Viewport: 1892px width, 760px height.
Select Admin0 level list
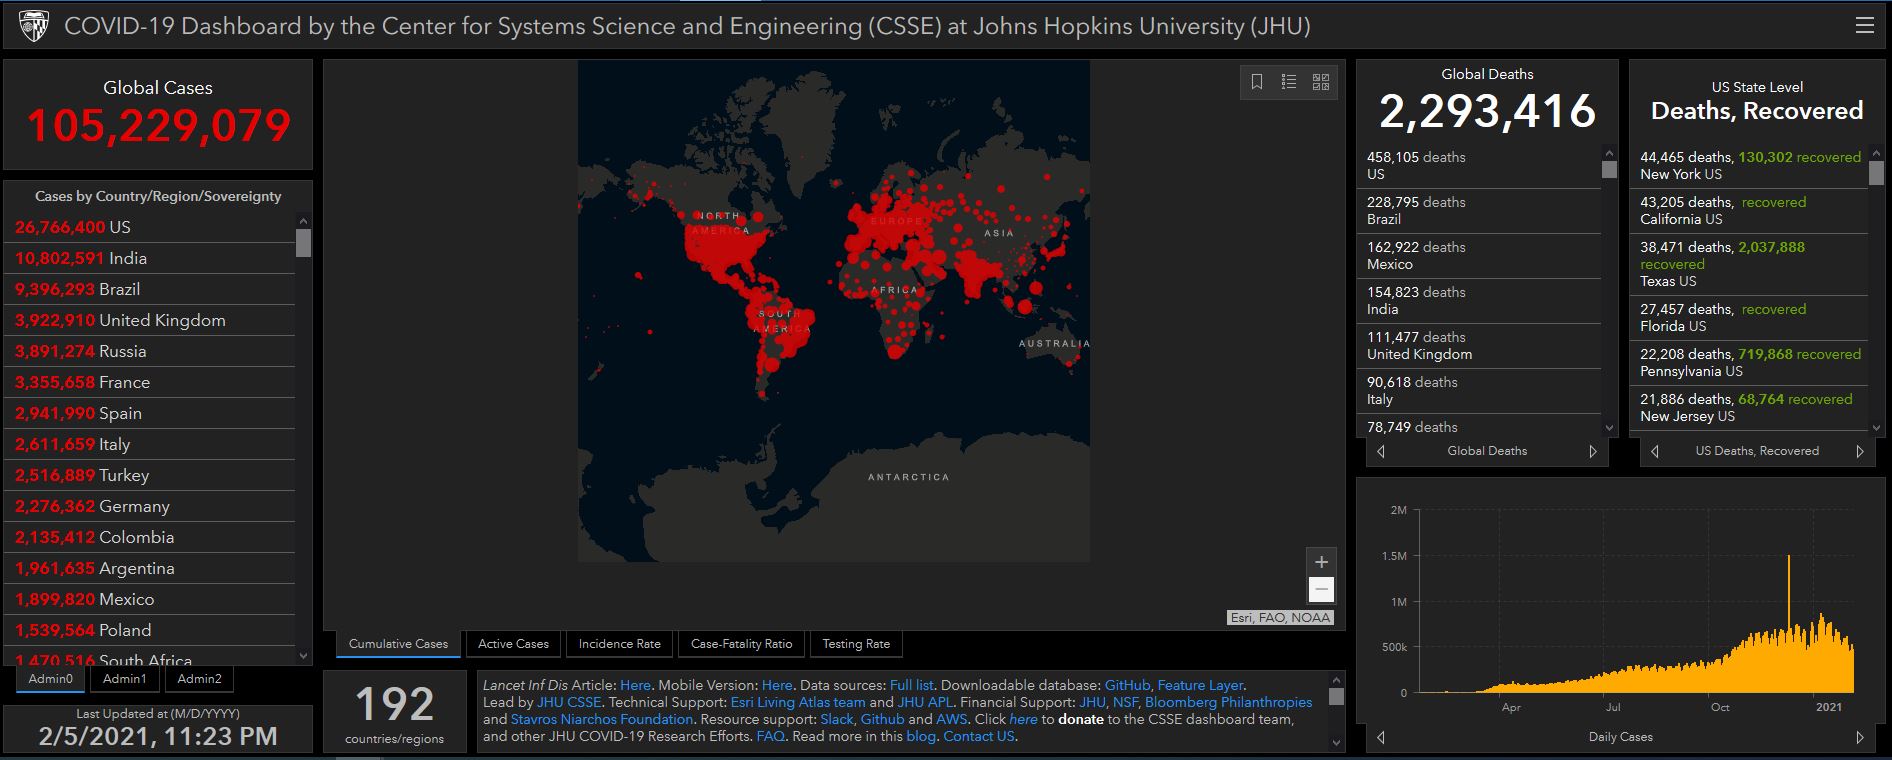click(51, 679)
